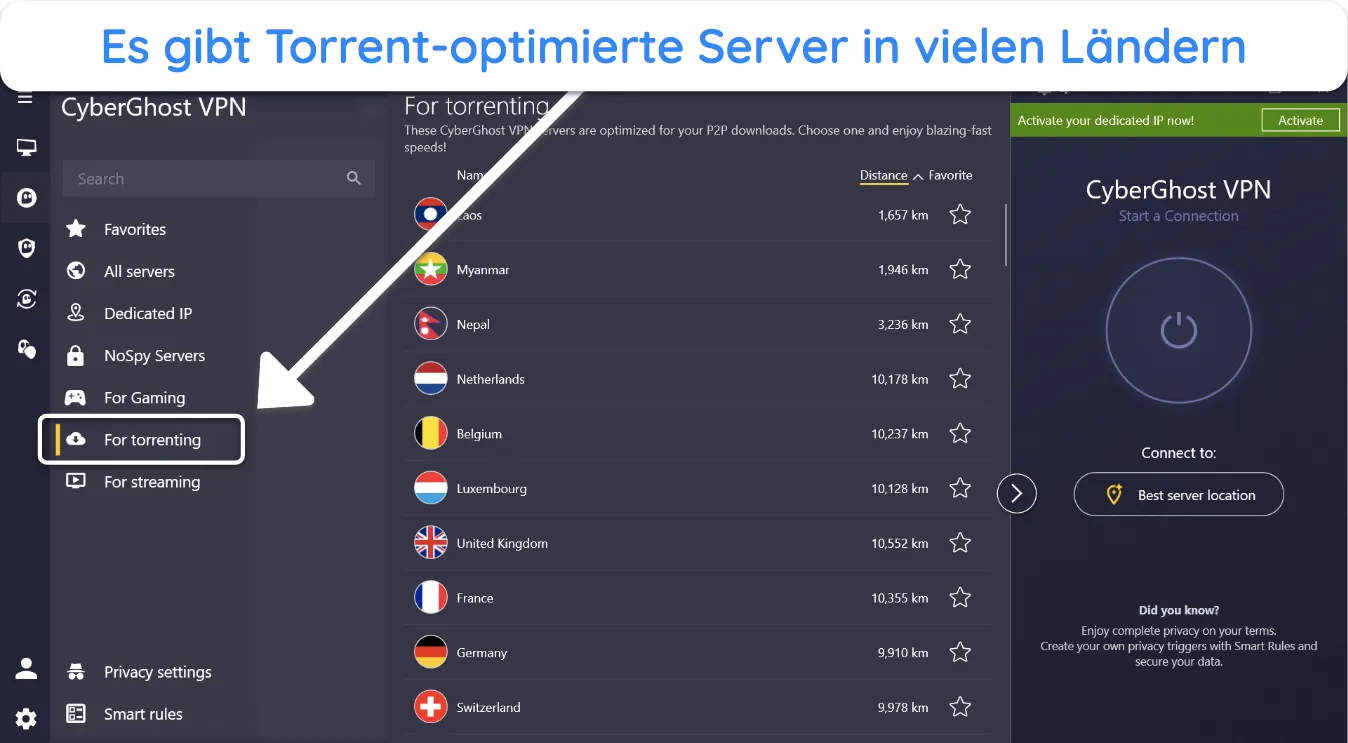Viewport: 1348px width, 743px height.
Task: Click the Switzerland flag icon
Action: [x=430, y=707]
